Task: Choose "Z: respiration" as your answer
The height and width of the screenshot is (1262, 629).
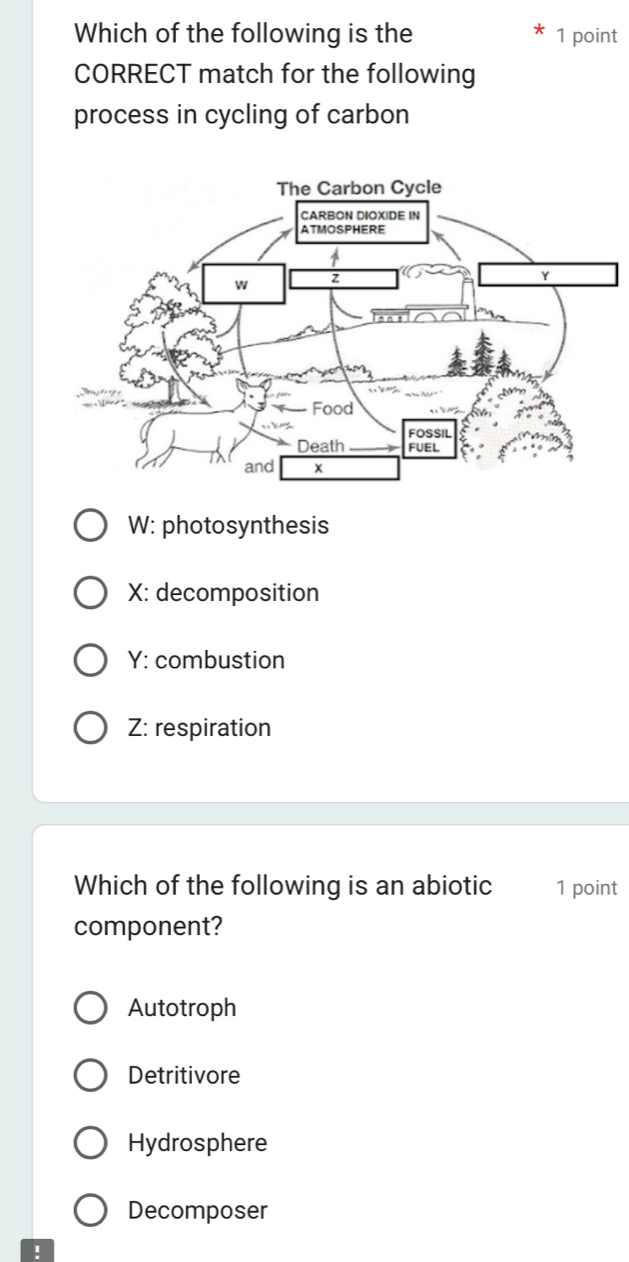Action: click(91, 727)
